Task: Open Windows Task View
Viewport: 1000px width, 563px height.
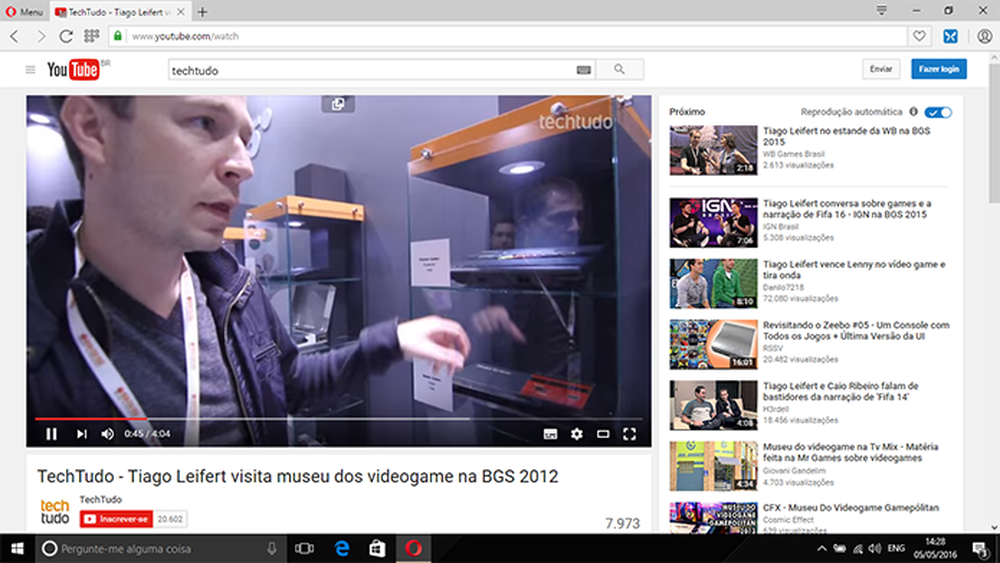Action: (x=304, y=548)
